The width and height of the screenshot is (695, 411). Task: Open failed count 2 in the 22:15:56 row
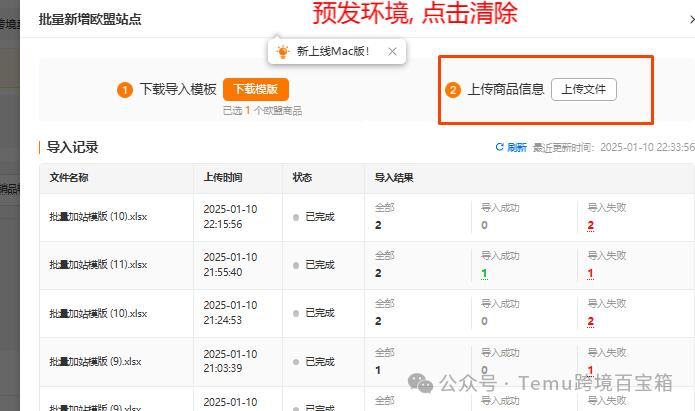click(x=590, y=226)
